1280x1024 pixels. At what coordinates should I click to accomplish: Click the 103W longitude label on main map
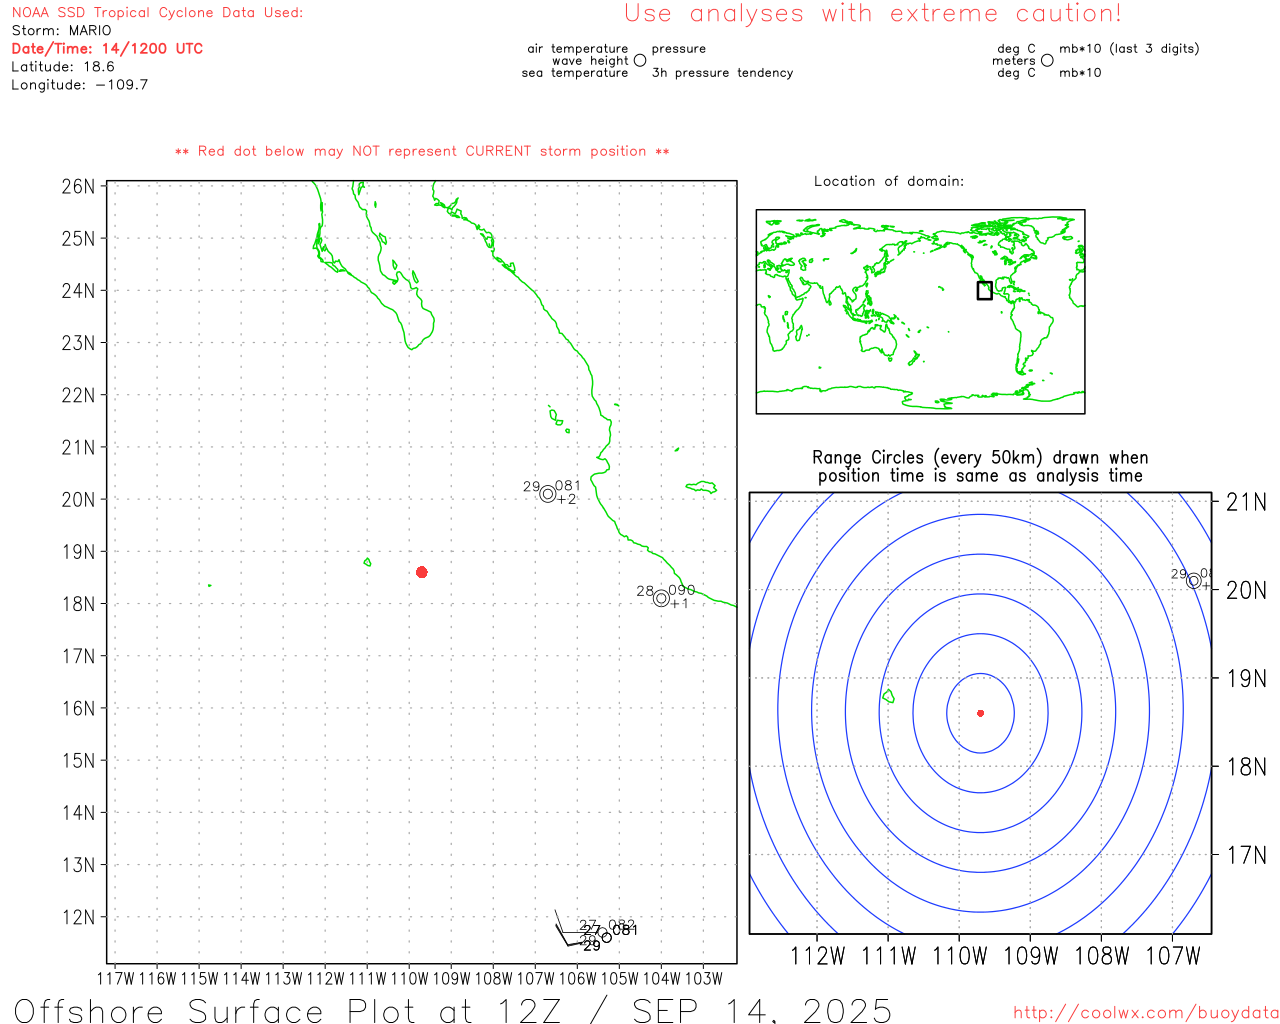(x=703, y=978)
